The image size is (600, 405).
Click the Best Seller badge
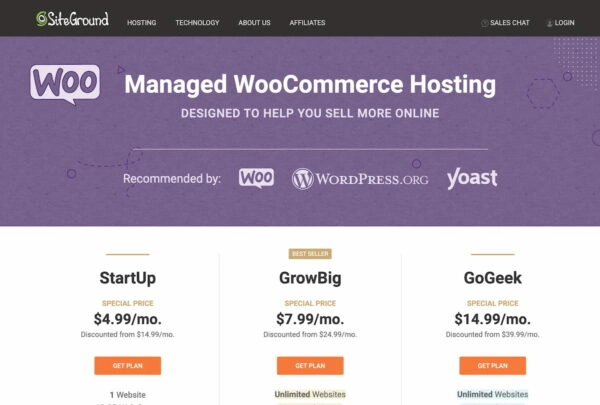click(309, 254)
